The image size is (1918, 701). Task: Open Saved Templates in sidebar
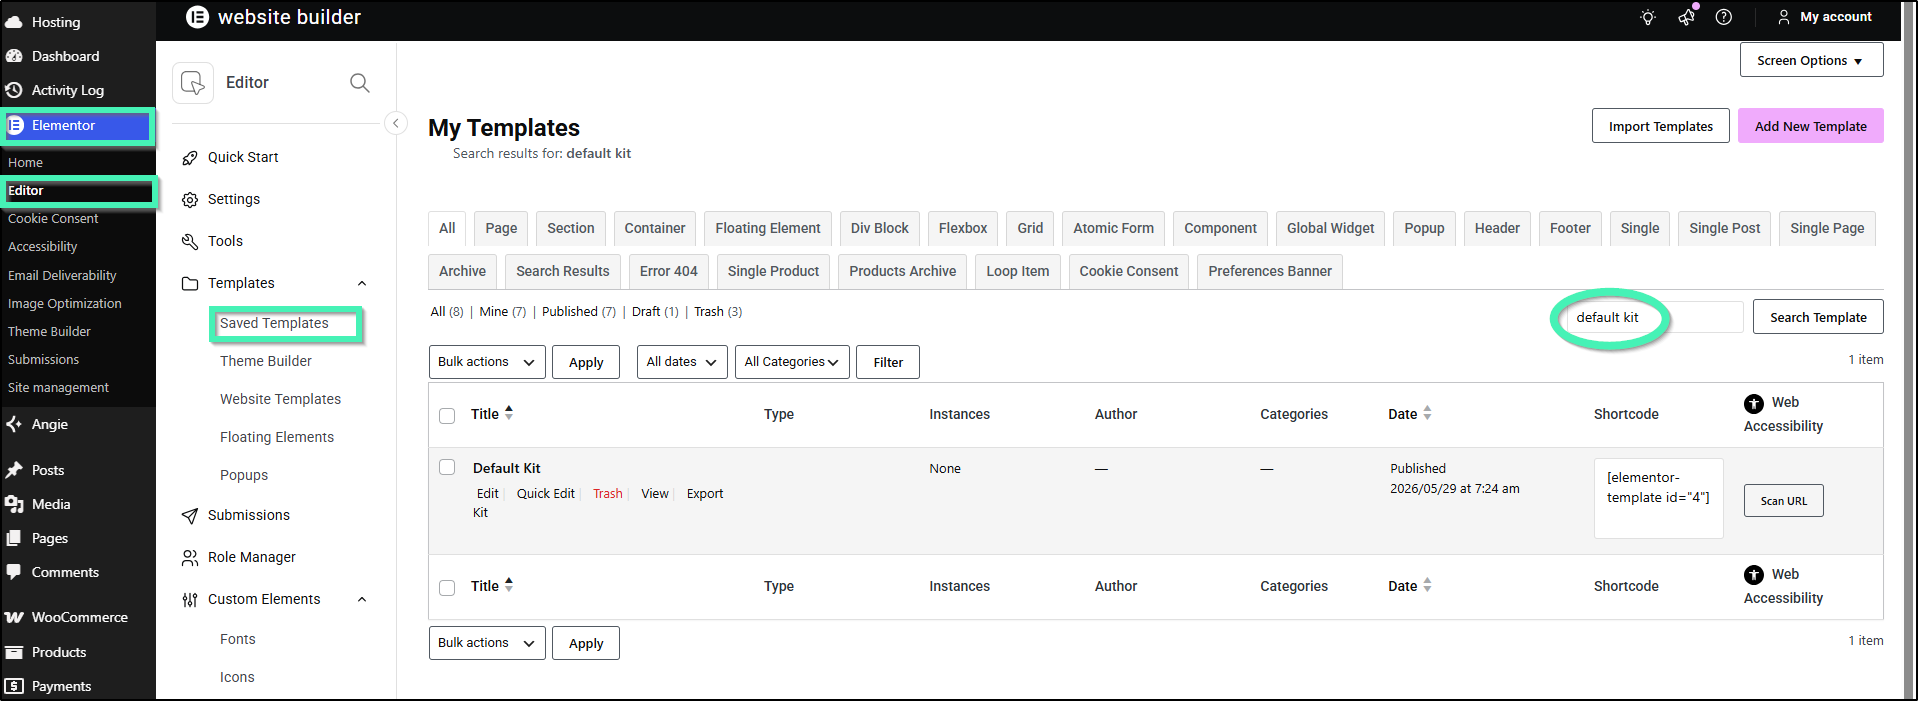click(x=274, y=323)
